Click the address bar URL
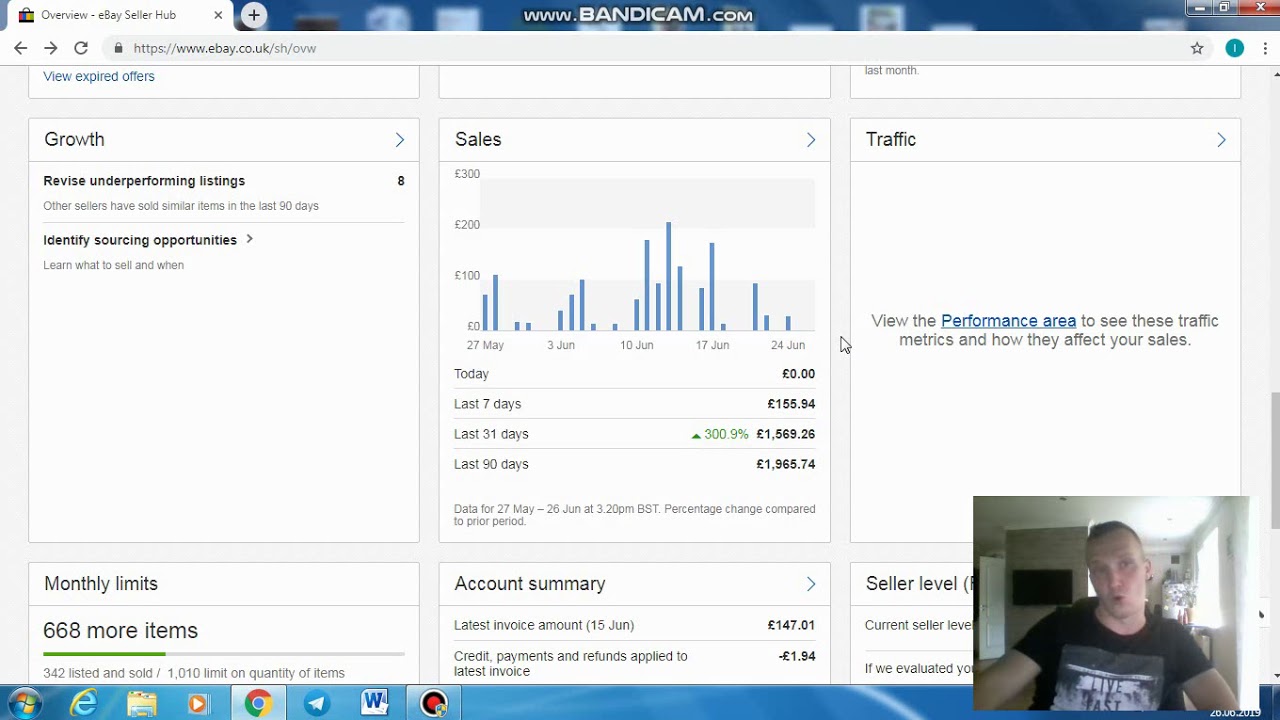1280x720 pixels. pyautogui.click(x=225, y=48)
